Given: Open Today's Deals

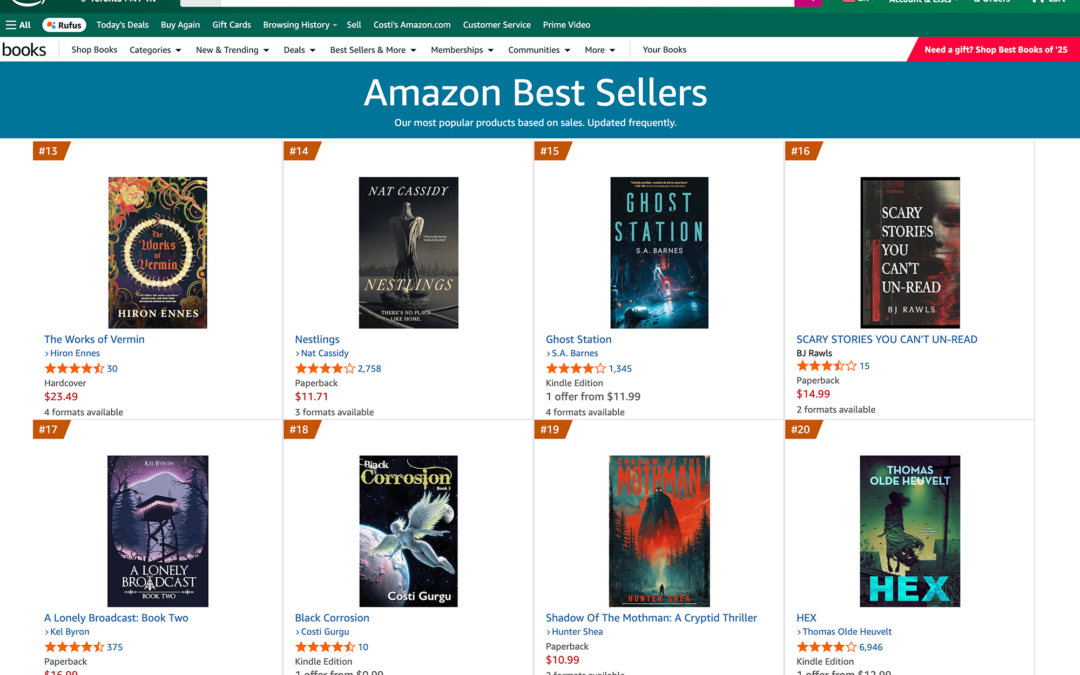Looking at the screenshot, I should coord(122,24).
